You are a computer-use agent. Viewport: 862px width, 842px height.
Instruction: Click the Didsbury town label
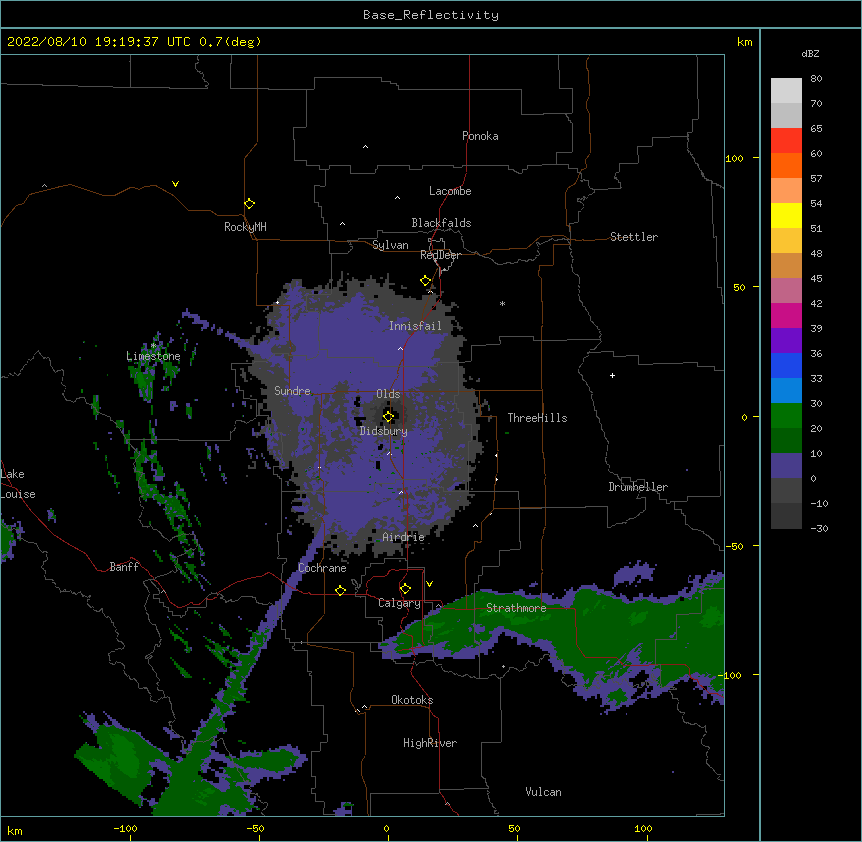[x=384, y=431]
